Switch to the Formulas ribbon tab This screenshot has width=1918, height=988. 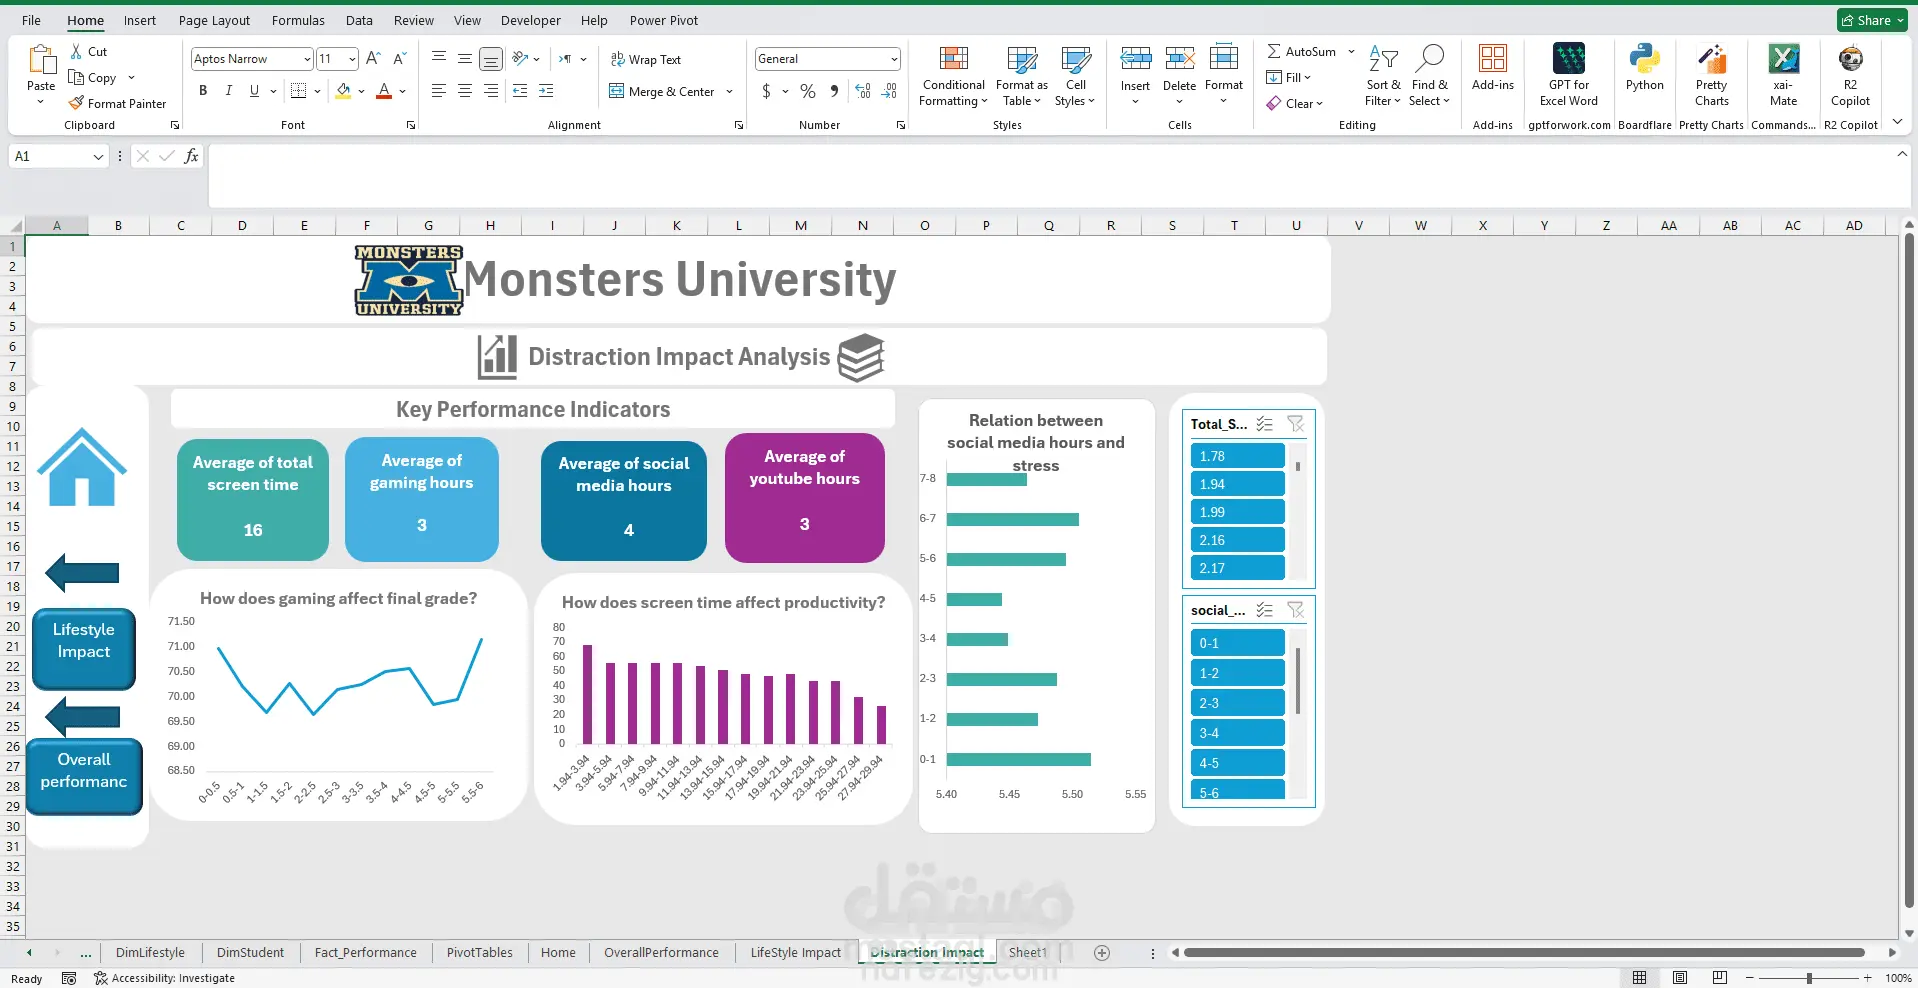(x=298, y=20)
